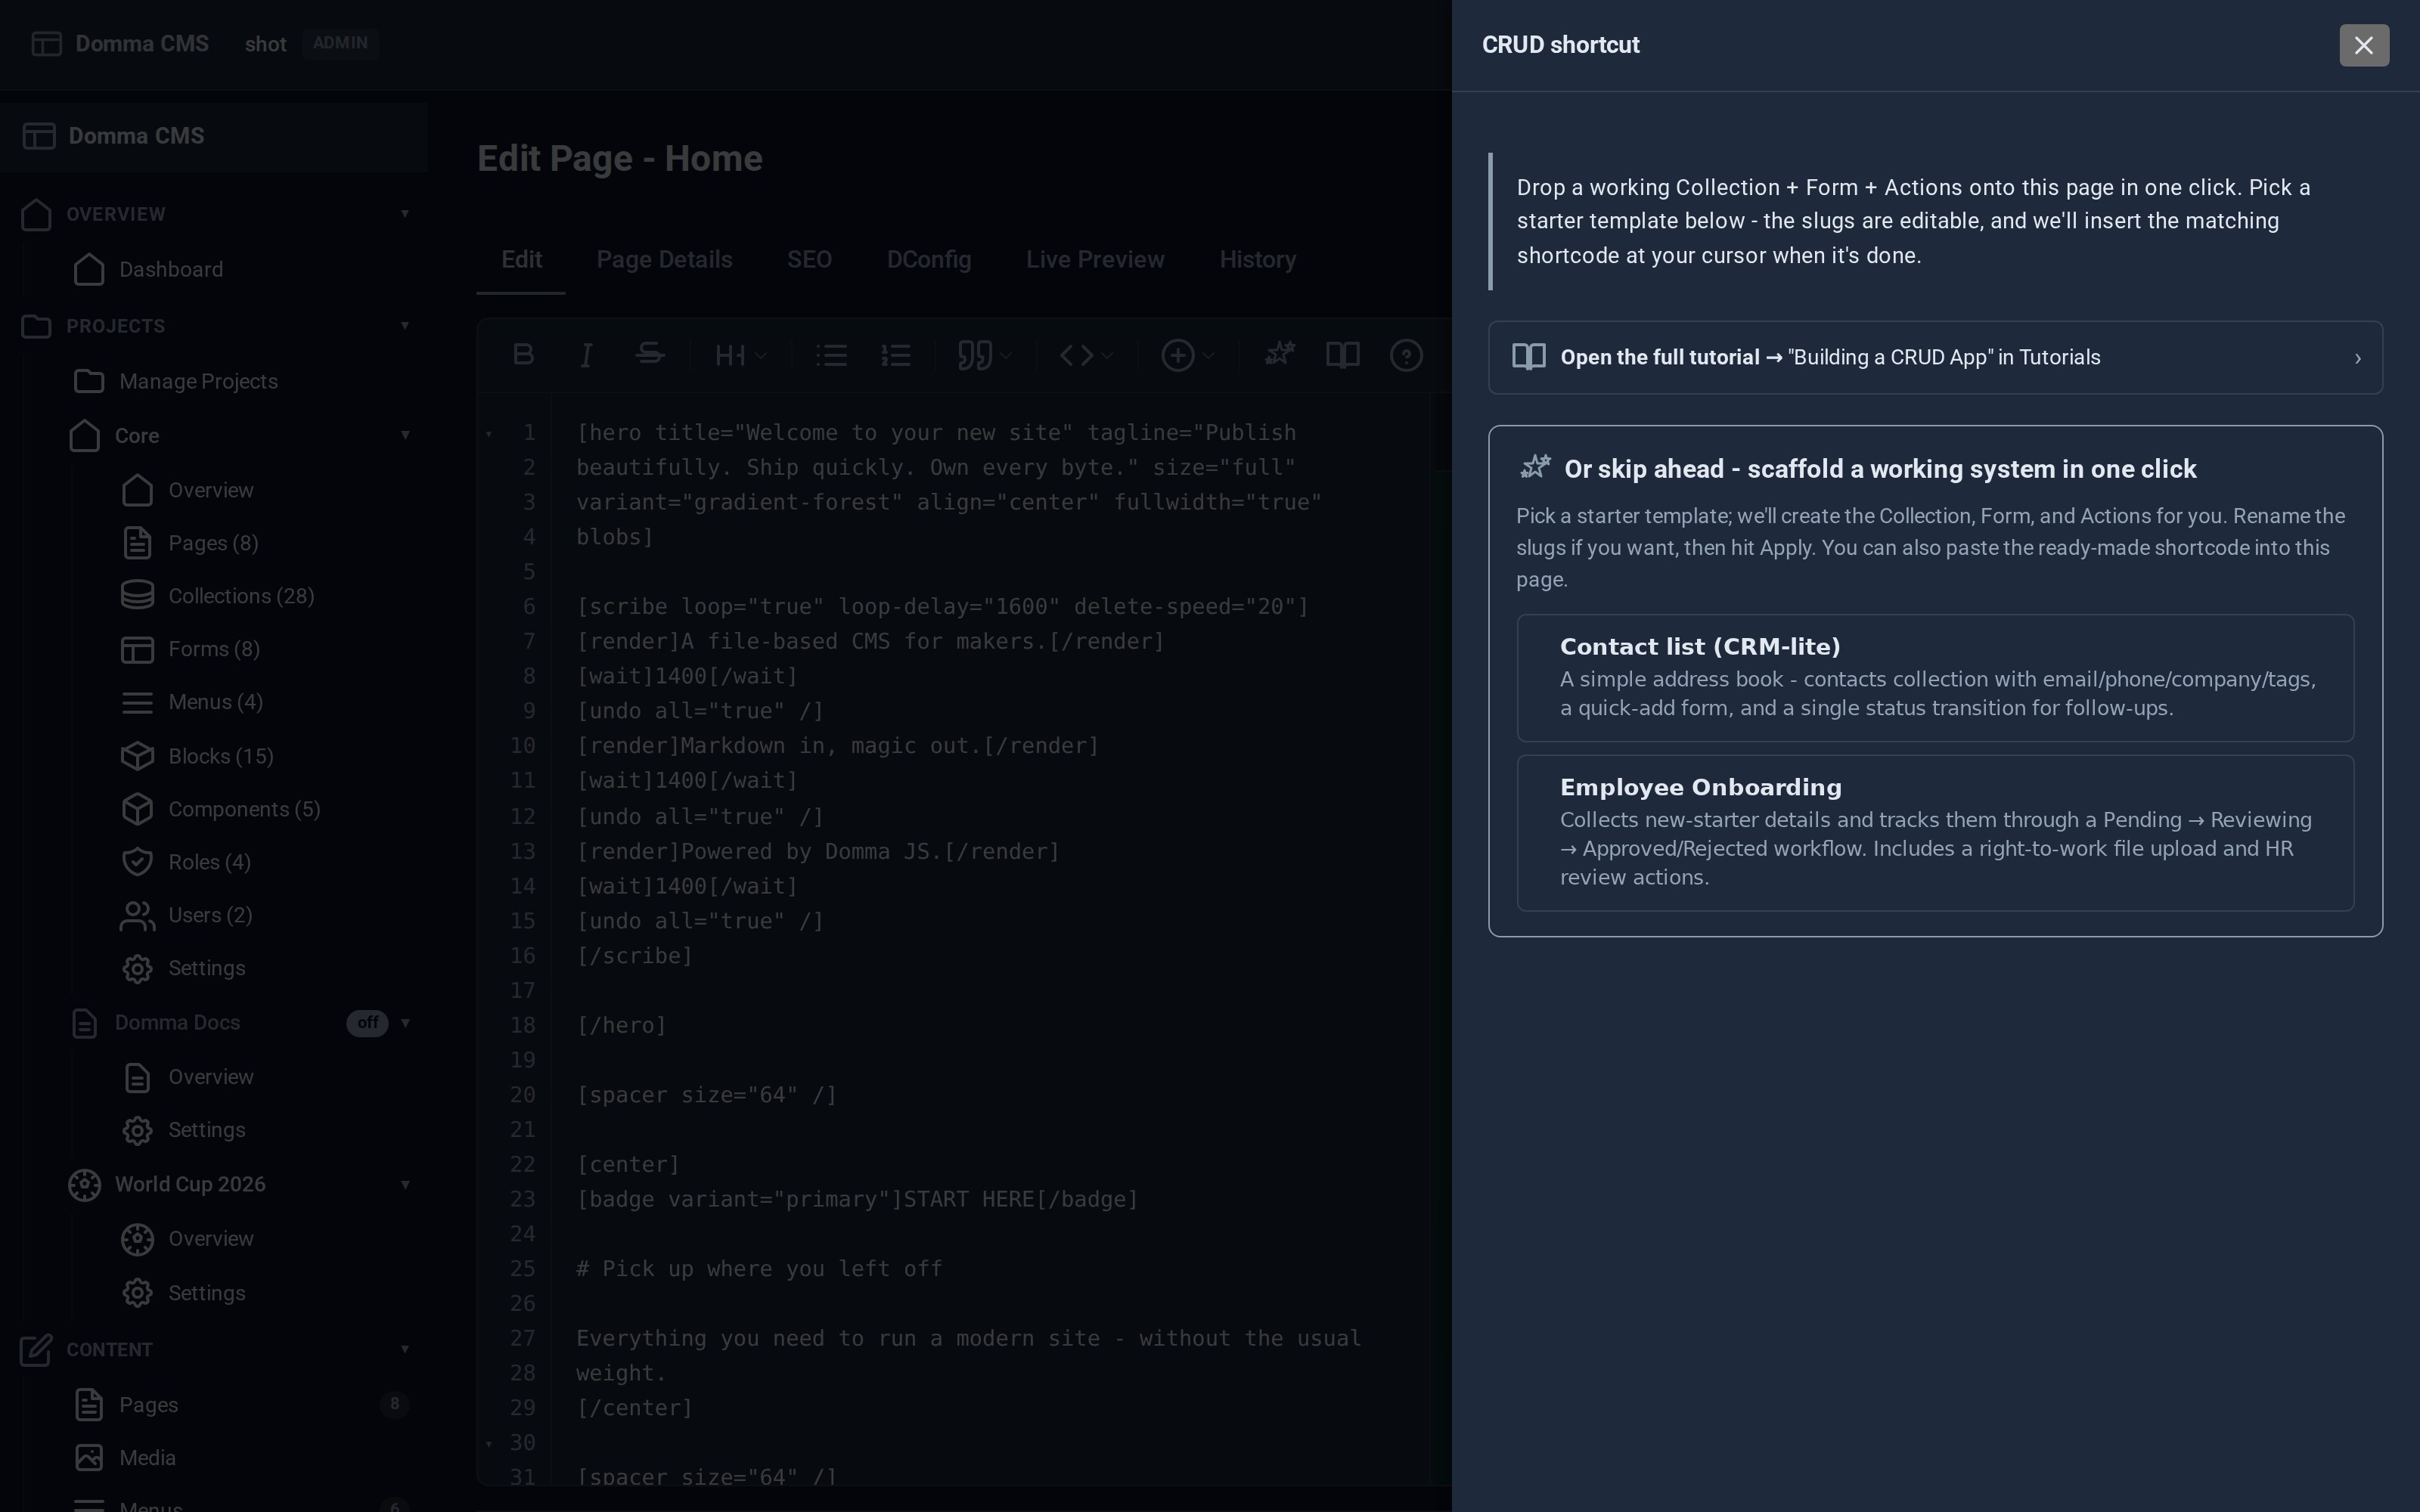Open the code insert dropdown
The width and height of the screenshot is (2420, 1512).
tap(1086, 355)
